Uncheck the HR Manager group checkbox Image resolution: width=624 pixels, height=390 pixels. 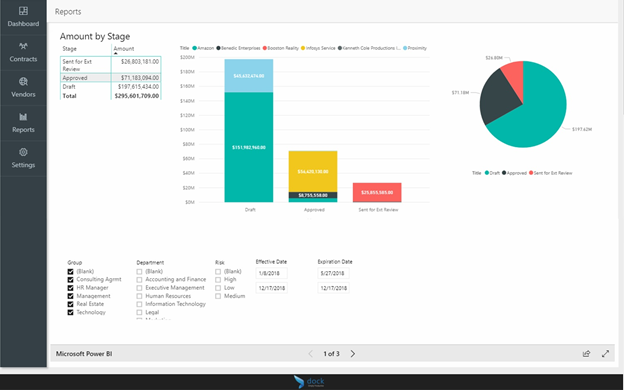(x=70, y=288)
